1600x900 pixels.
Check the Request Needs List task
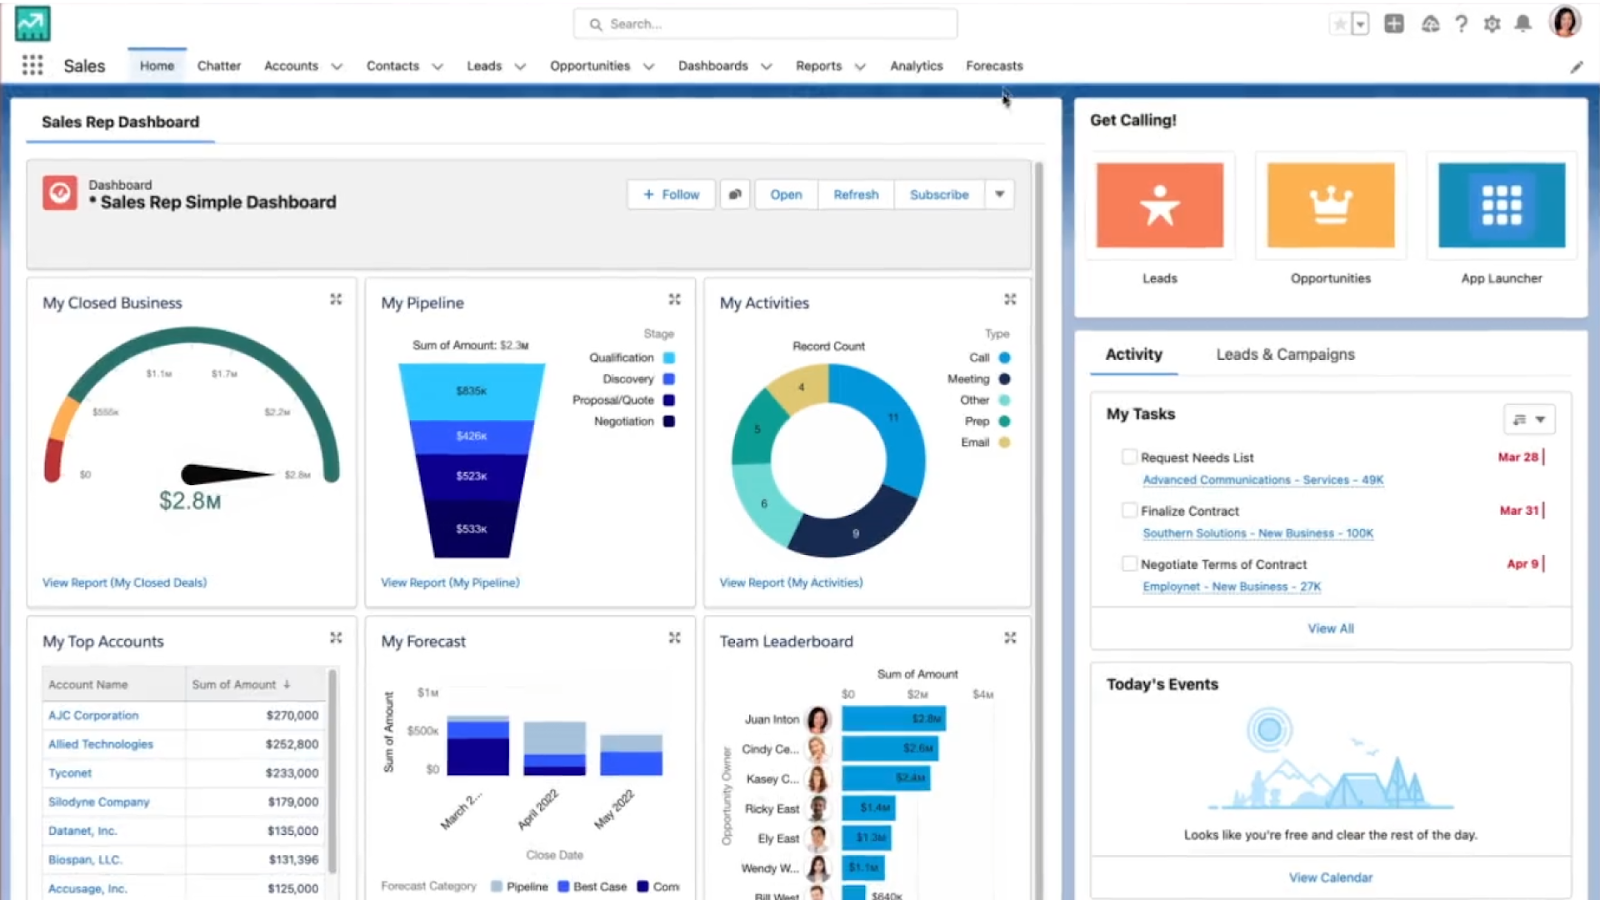click(1129, 457)
